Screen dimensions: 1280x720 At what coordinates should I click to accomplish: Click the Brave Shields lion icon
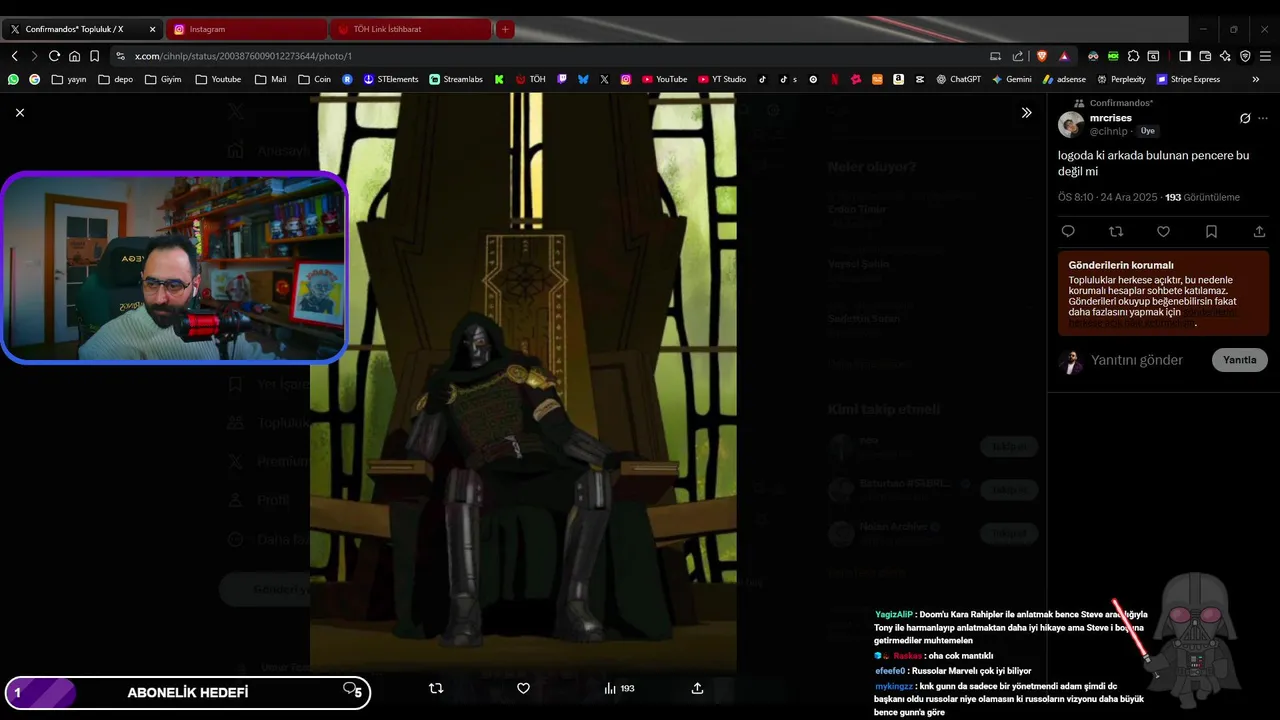pos(1042,56)
